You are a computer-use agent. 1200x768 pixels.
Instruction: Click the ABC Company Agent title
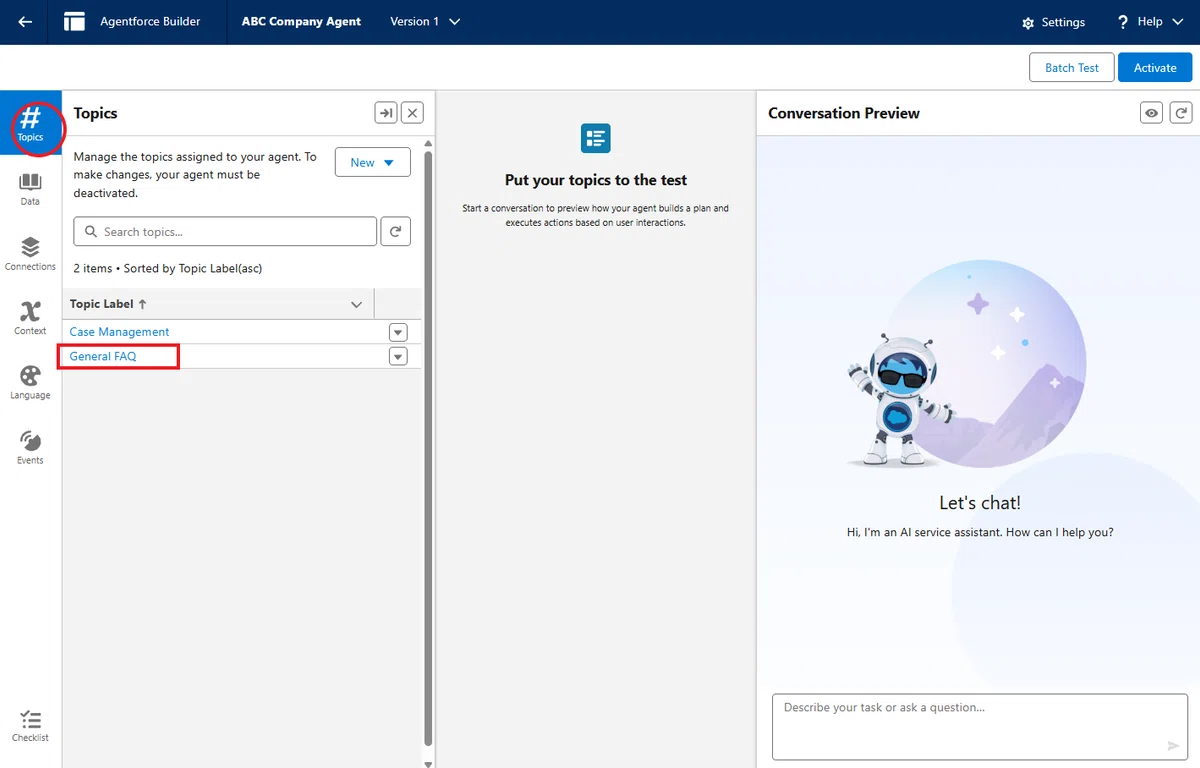pyautogui.click(x=301, y=22)
